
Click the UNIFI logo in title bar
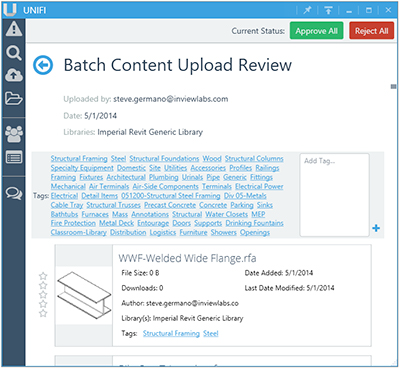9,10
